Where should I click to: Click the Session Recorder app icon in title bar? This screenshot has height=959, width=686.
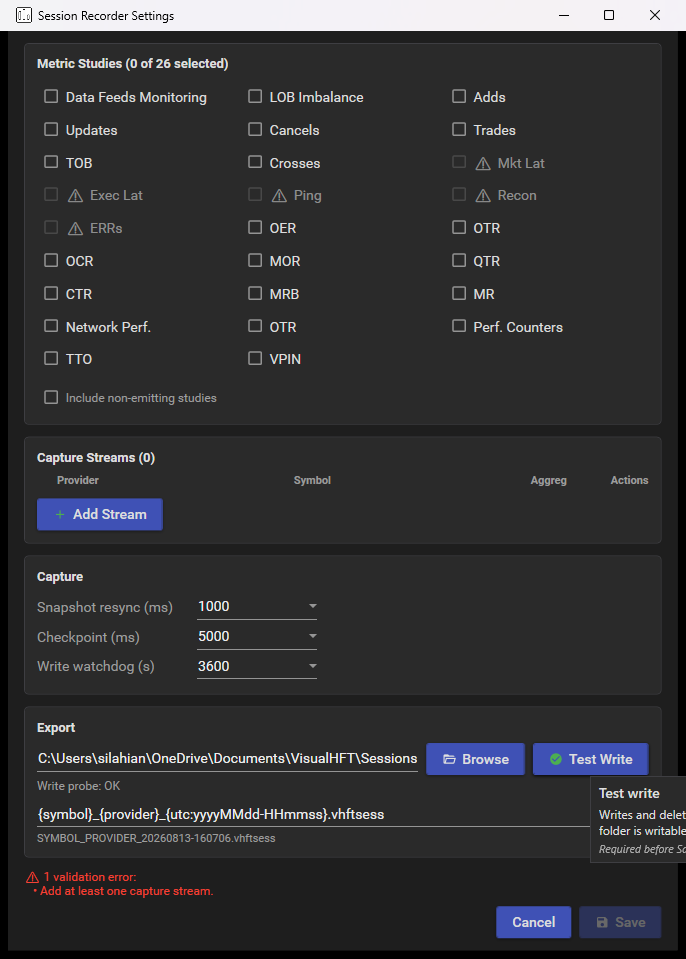tap(24, 15)
